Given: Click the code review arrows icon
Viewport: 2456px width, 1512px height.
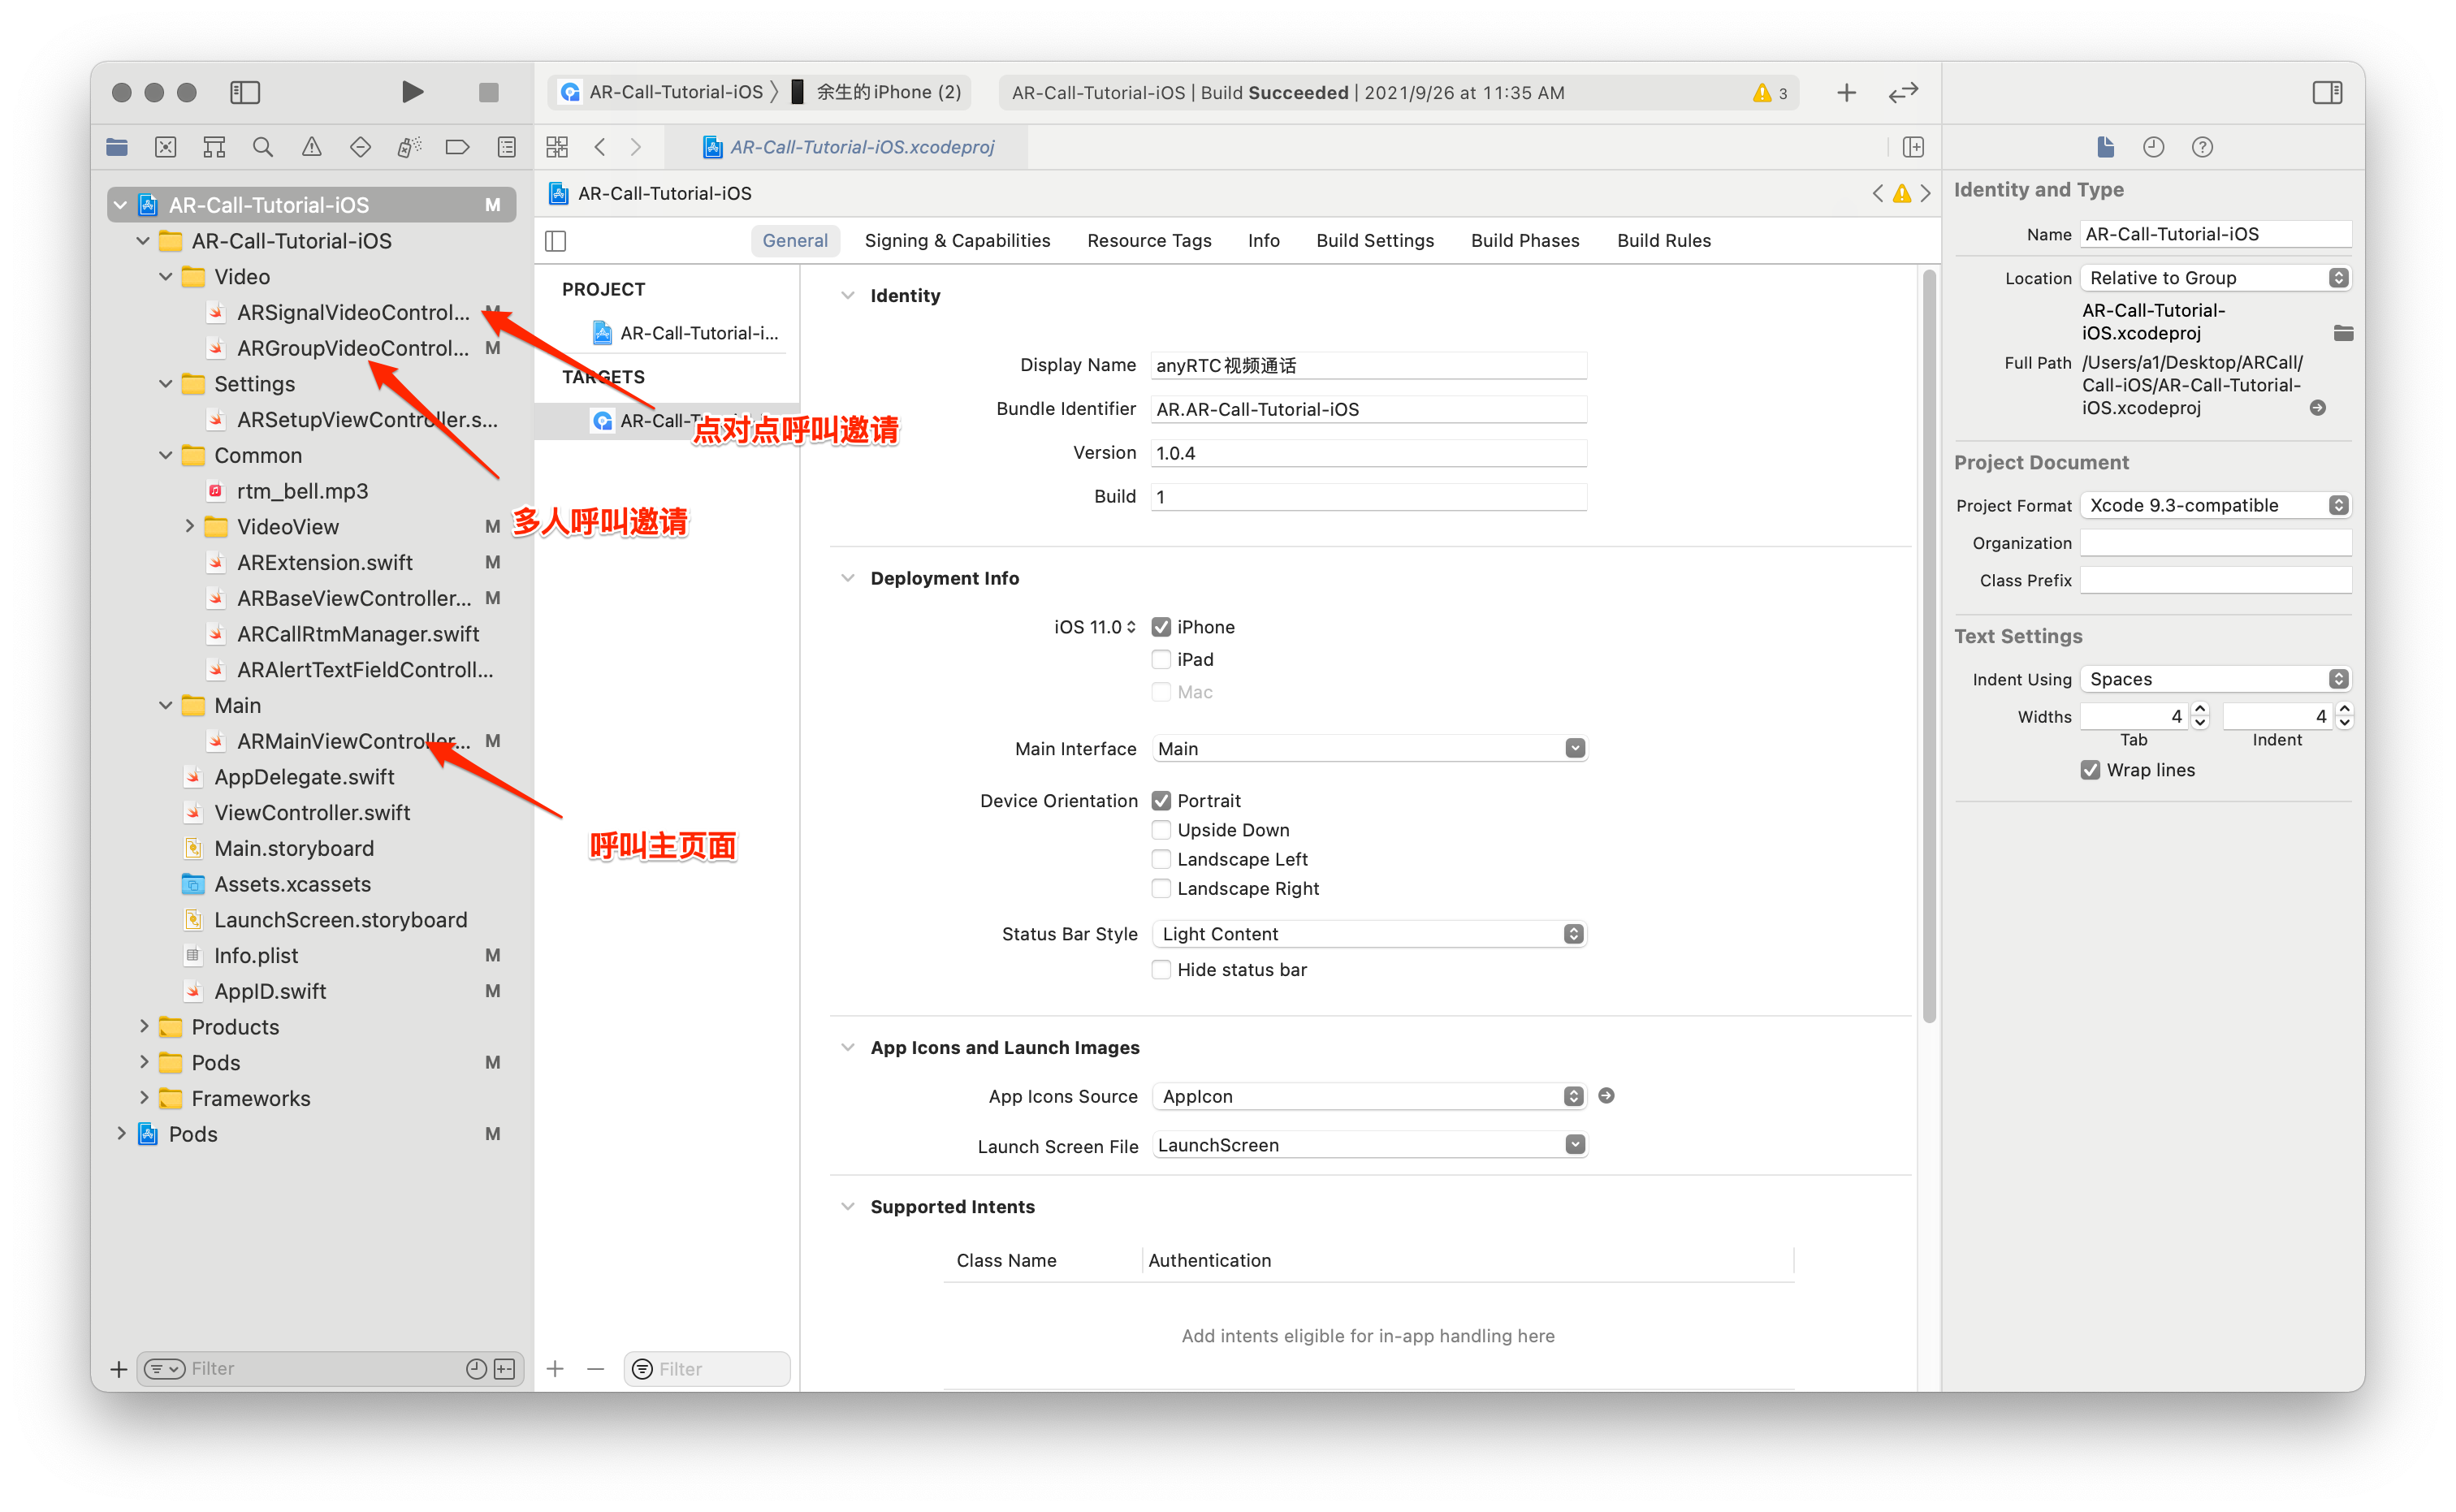Looking at the screenshot, I should coord(1903,92).
